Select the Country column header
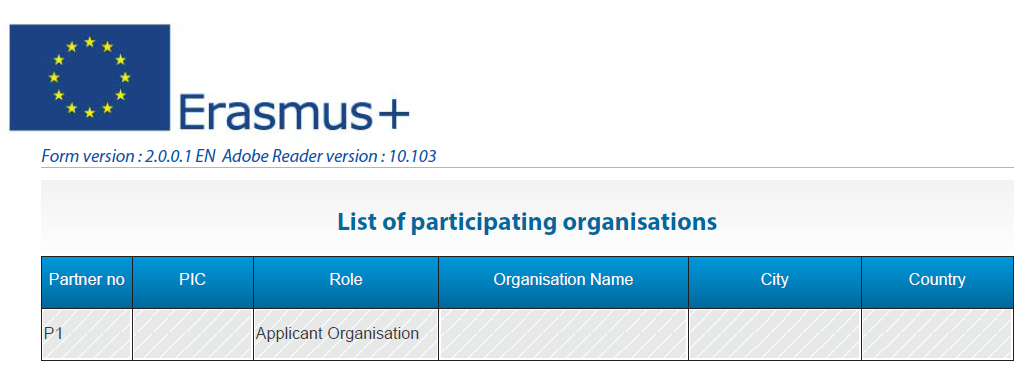This screenshot has height=387, width=1028. pos(938,282)
